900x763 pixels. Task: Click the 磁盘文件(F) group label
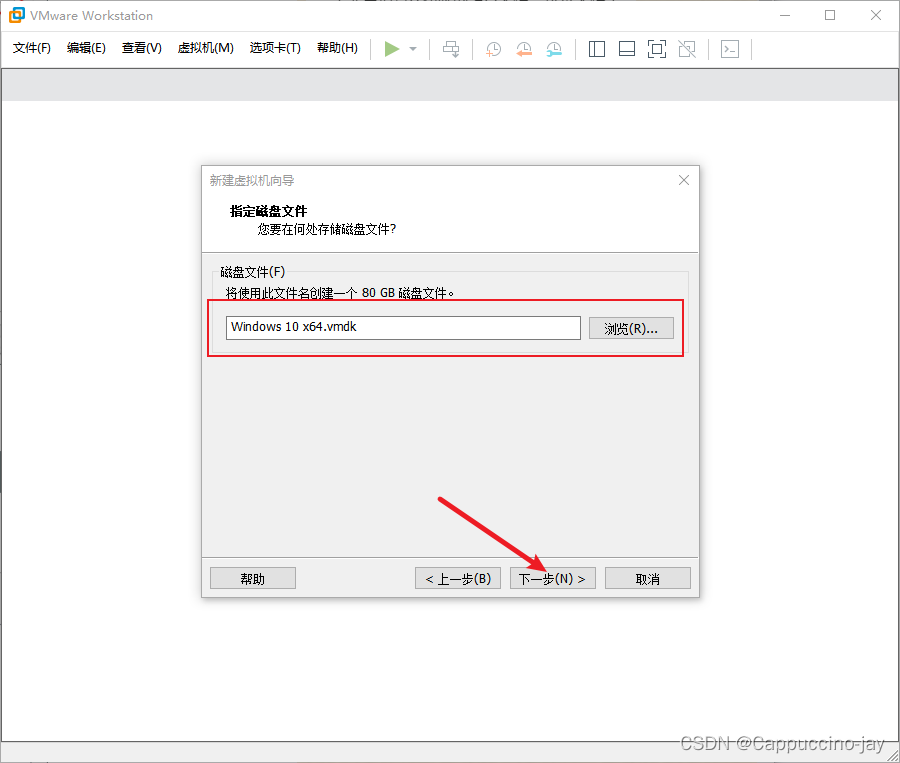[253, 272]
